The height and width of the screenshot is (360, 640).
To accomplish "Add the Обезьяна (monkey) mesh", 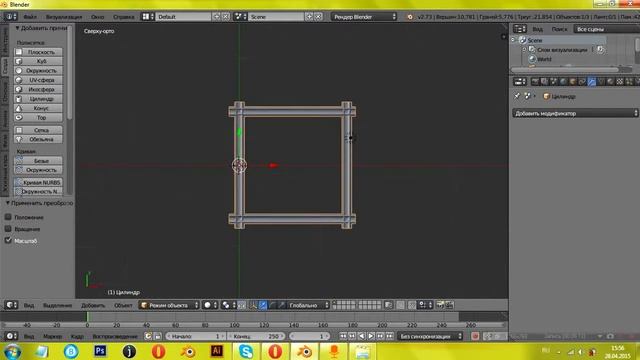I will point(38,140).
